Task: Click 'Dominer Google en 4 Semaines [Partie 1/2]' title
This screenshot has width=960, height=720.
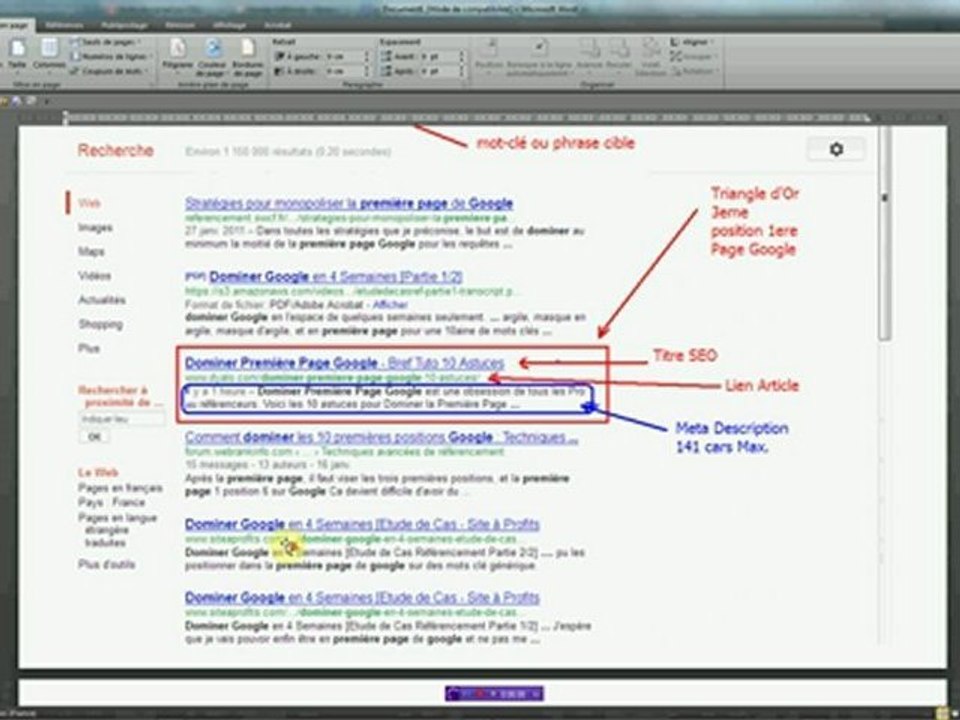Action: [x=336, y=277]
